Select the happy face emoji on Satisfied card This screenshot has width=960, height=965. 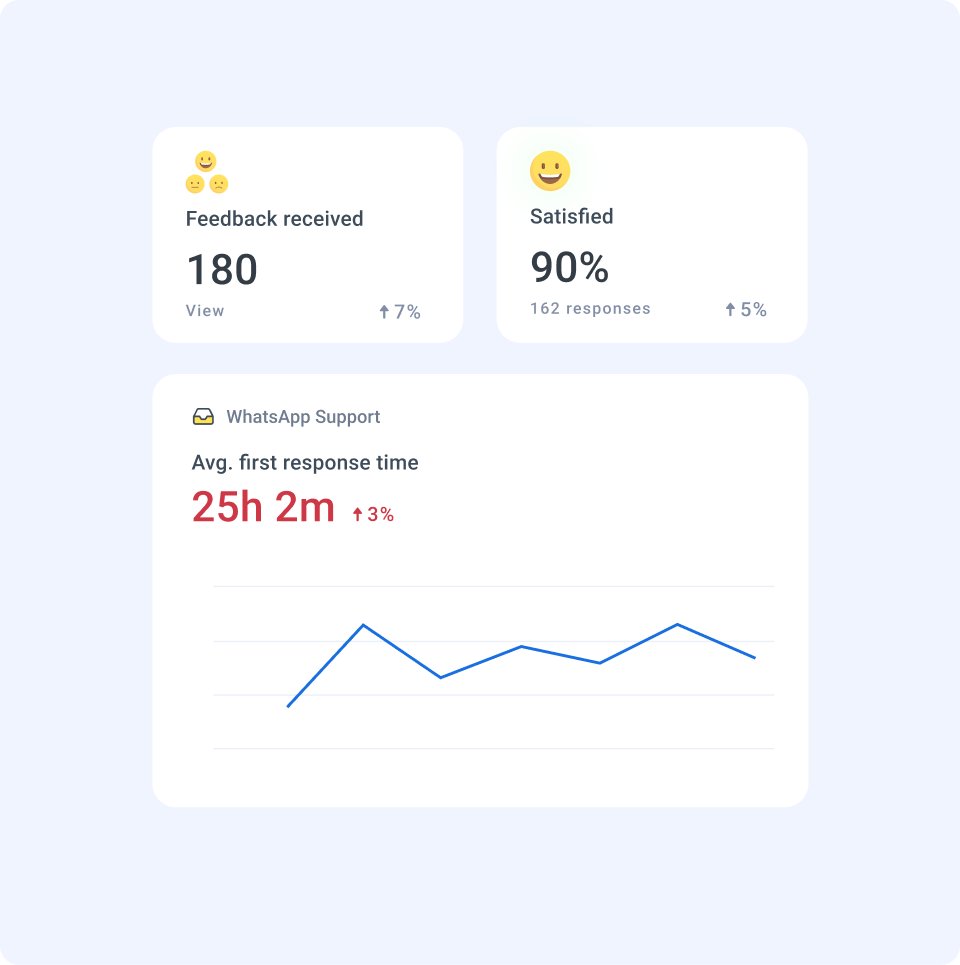click(551, 171)
